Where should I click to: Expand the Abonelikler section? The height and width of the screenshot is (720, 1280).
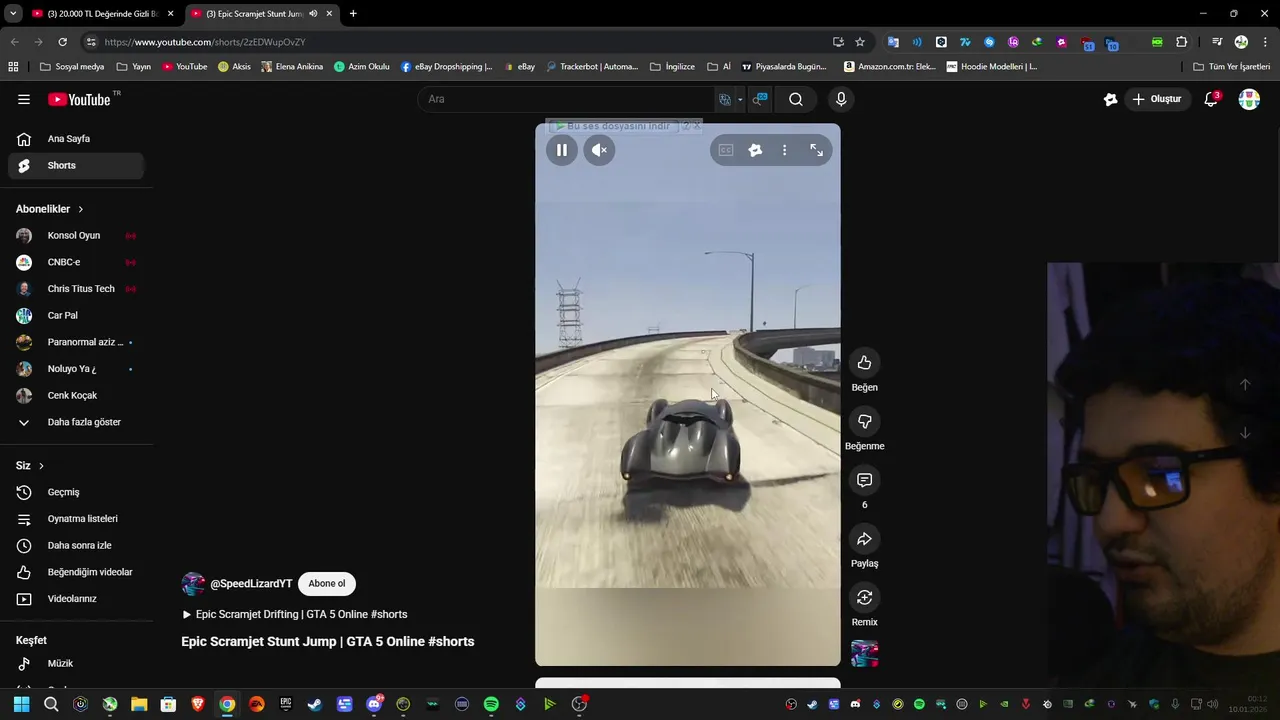coord(50,209)
